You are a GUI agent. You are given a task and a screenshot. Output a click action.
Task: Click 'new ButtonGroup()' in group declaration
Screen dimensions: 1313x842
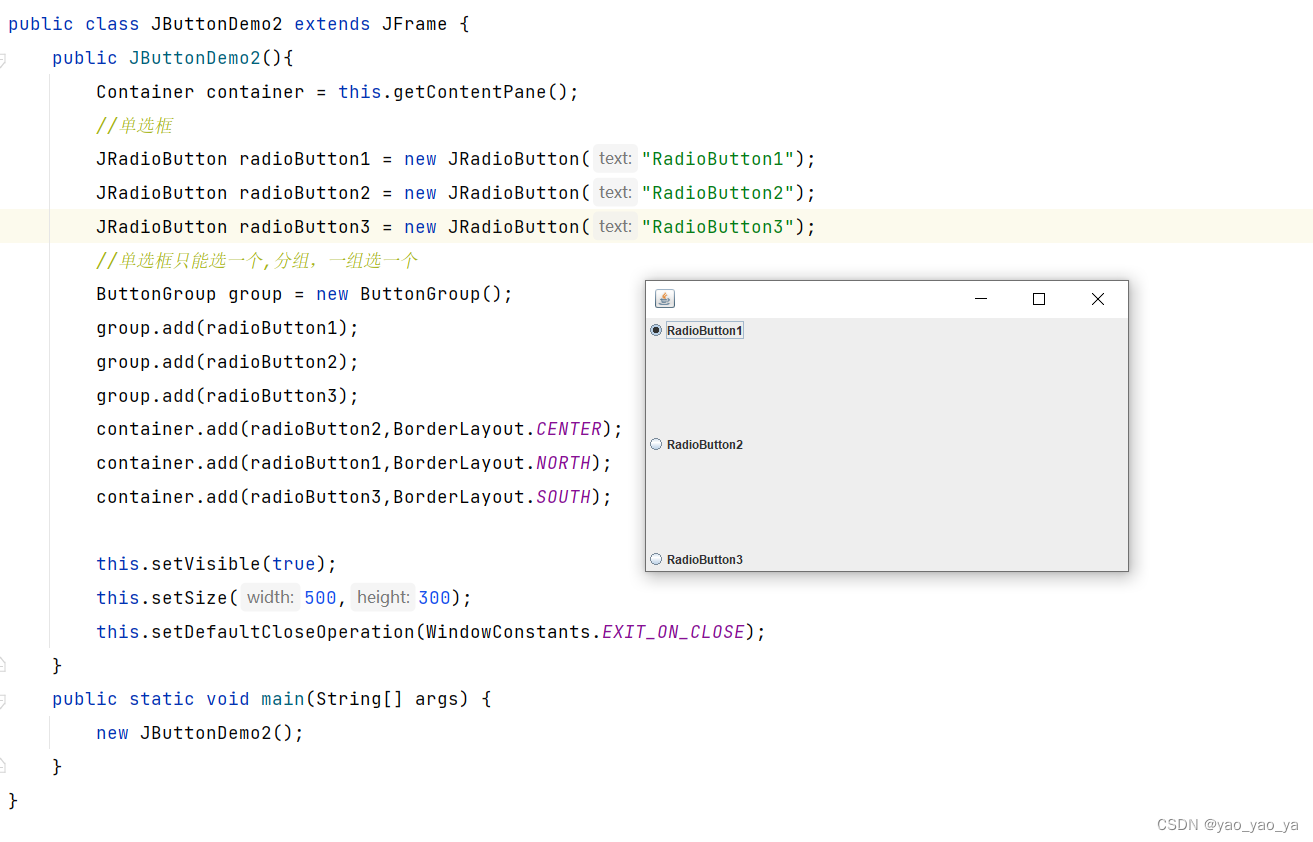(x=409, y=295)
